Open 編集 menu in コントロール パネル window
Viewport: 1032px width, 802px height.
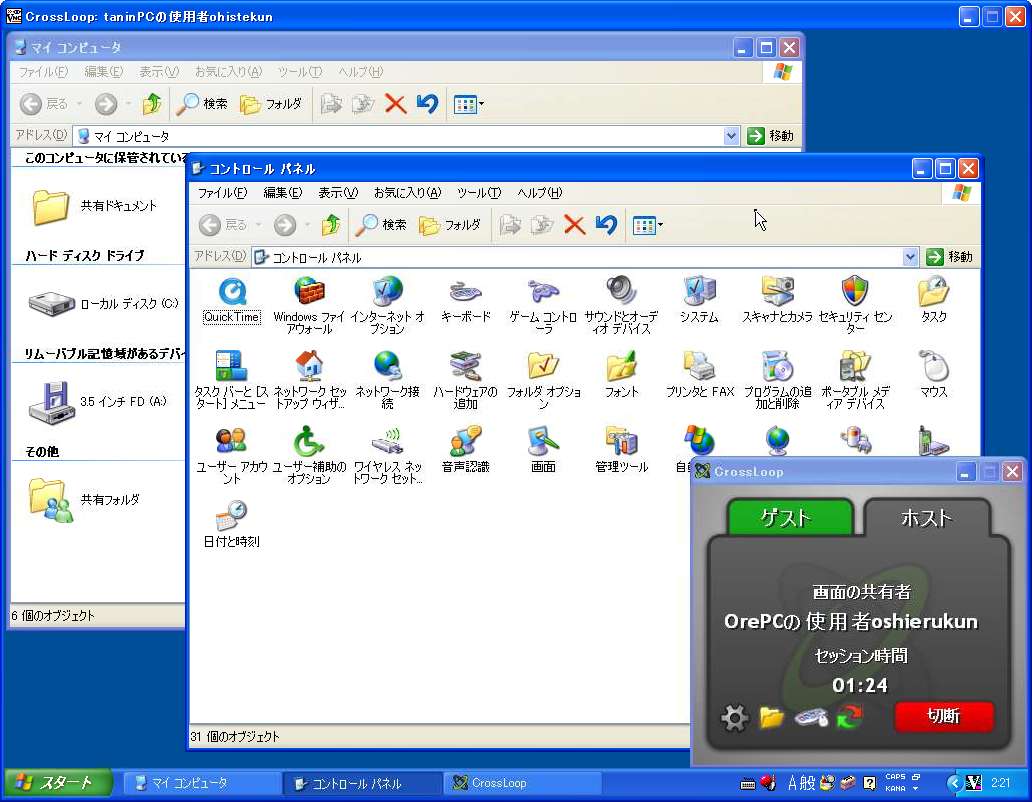(x=282, y=193)
